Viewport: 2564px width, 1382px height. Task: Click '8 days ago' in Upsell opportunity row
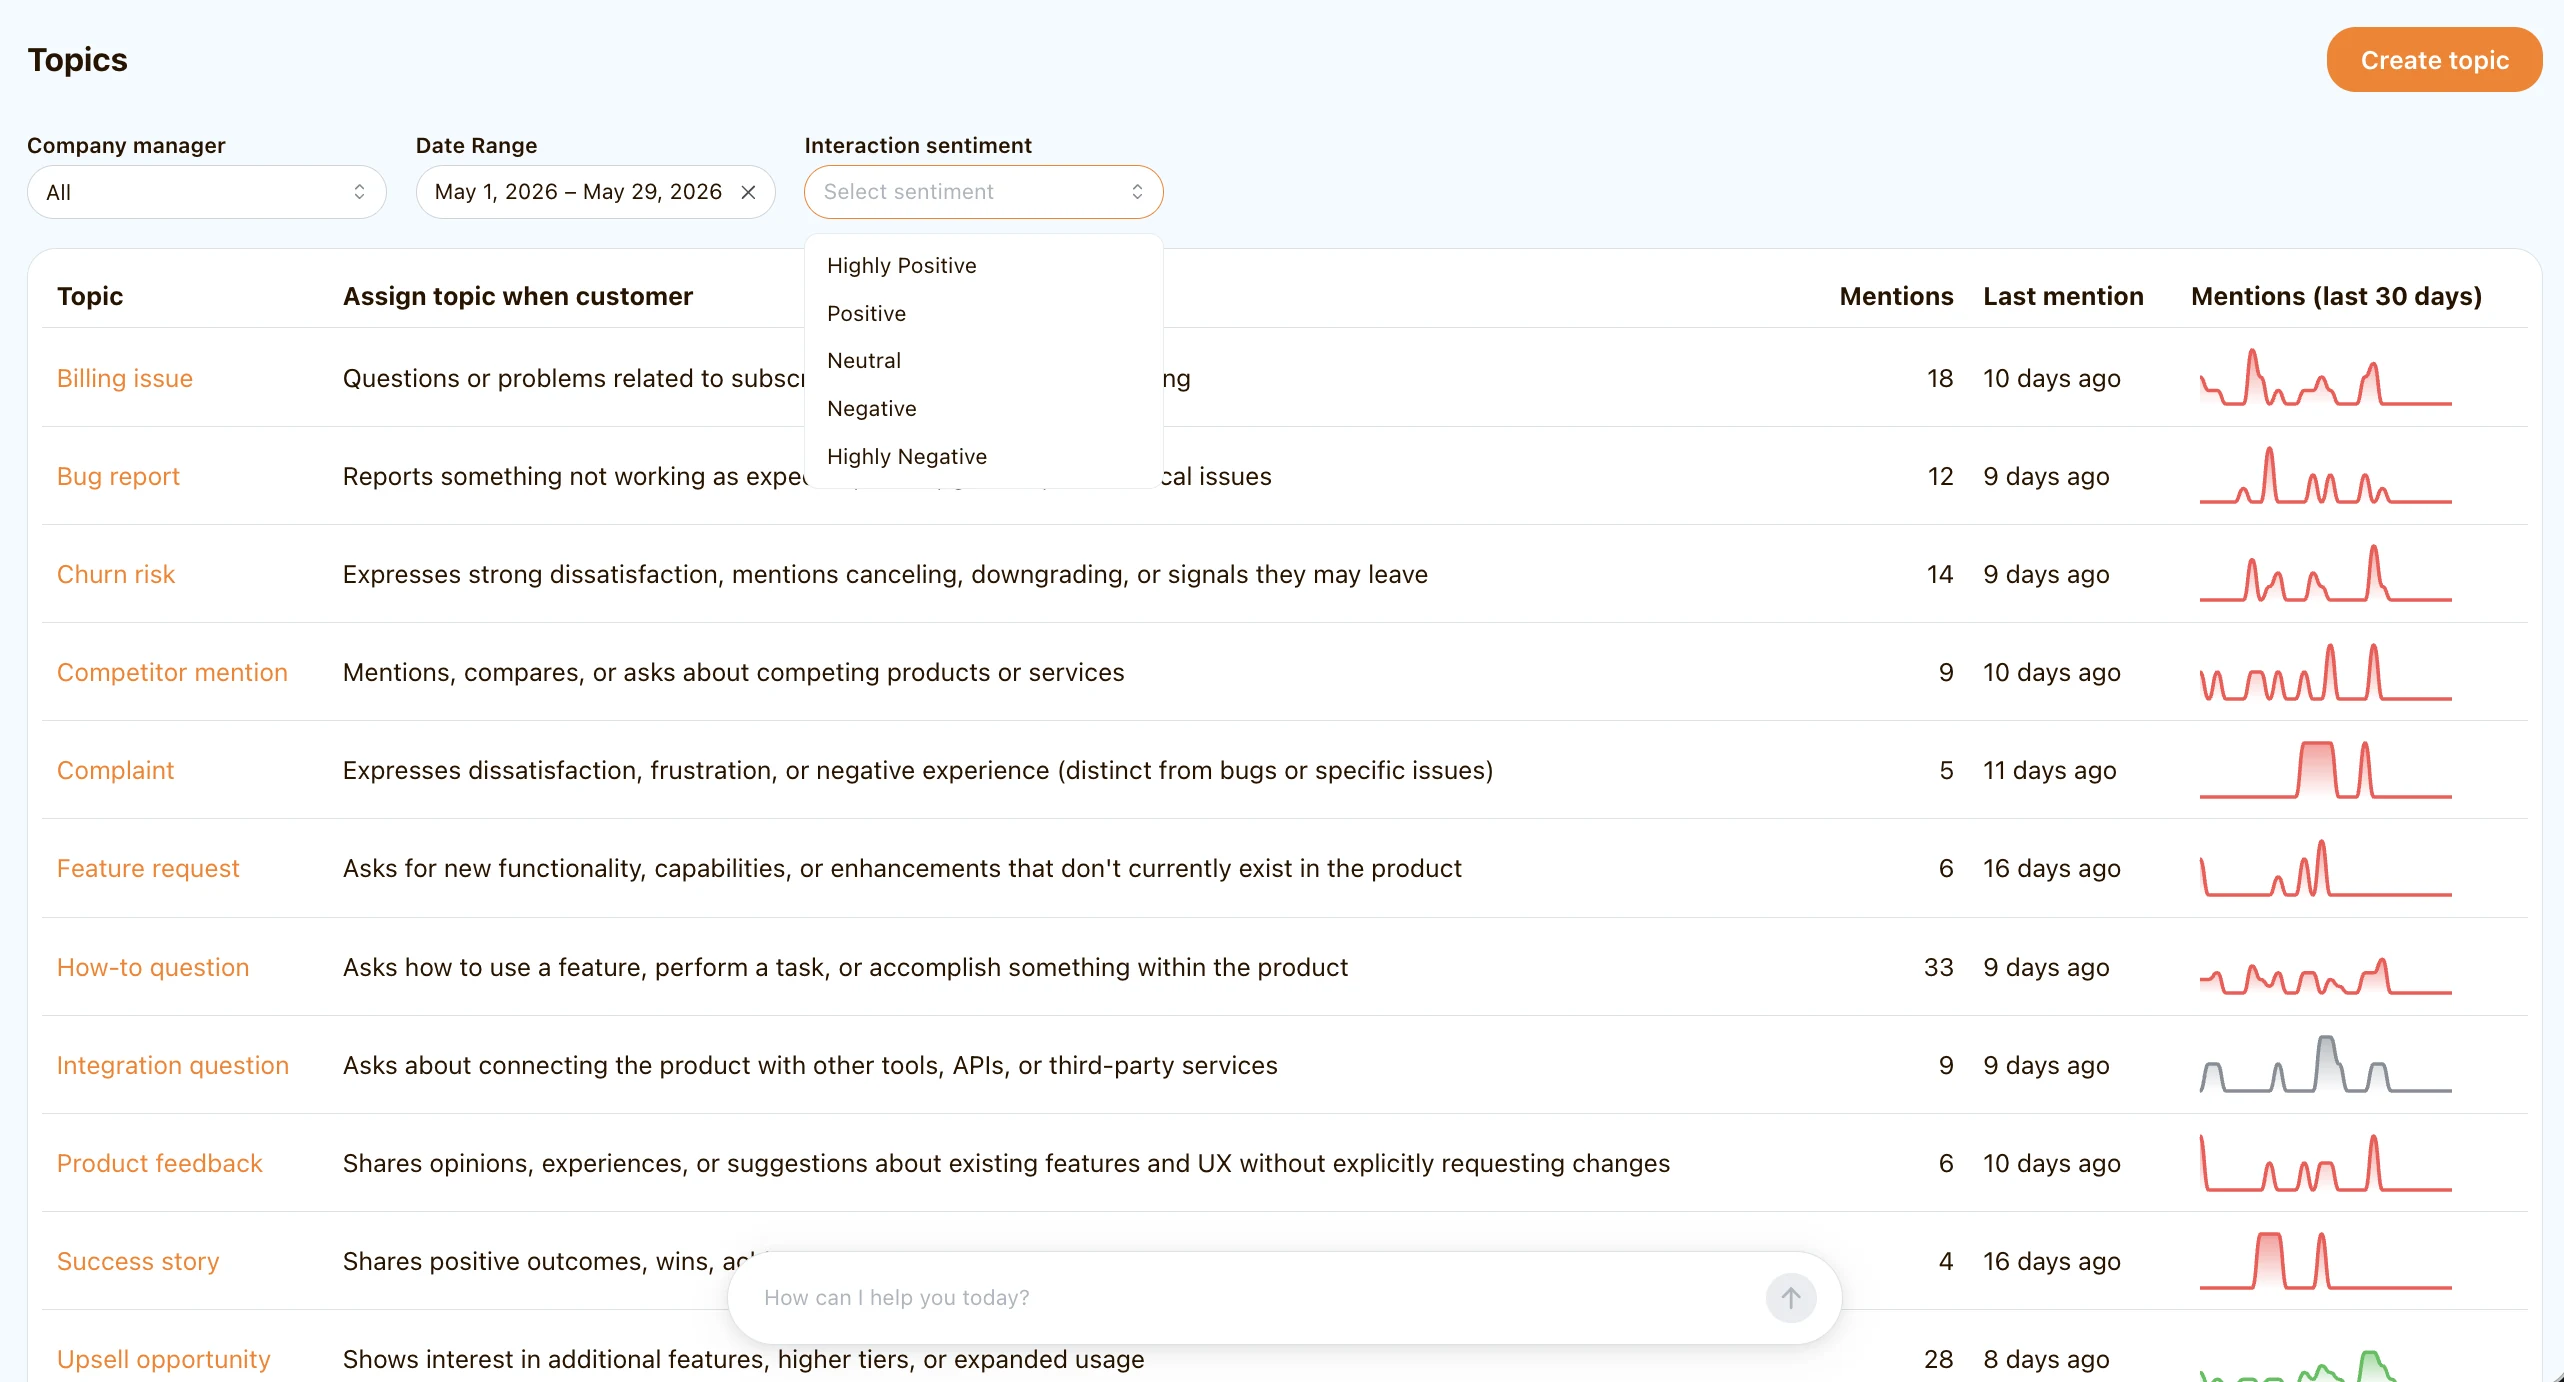pyautogui.click(x=2046, y=1359)
